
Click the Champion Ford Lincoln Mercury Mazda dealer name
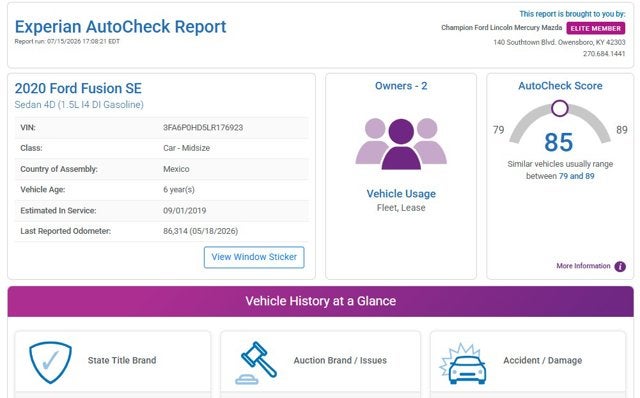coord(501,28)
